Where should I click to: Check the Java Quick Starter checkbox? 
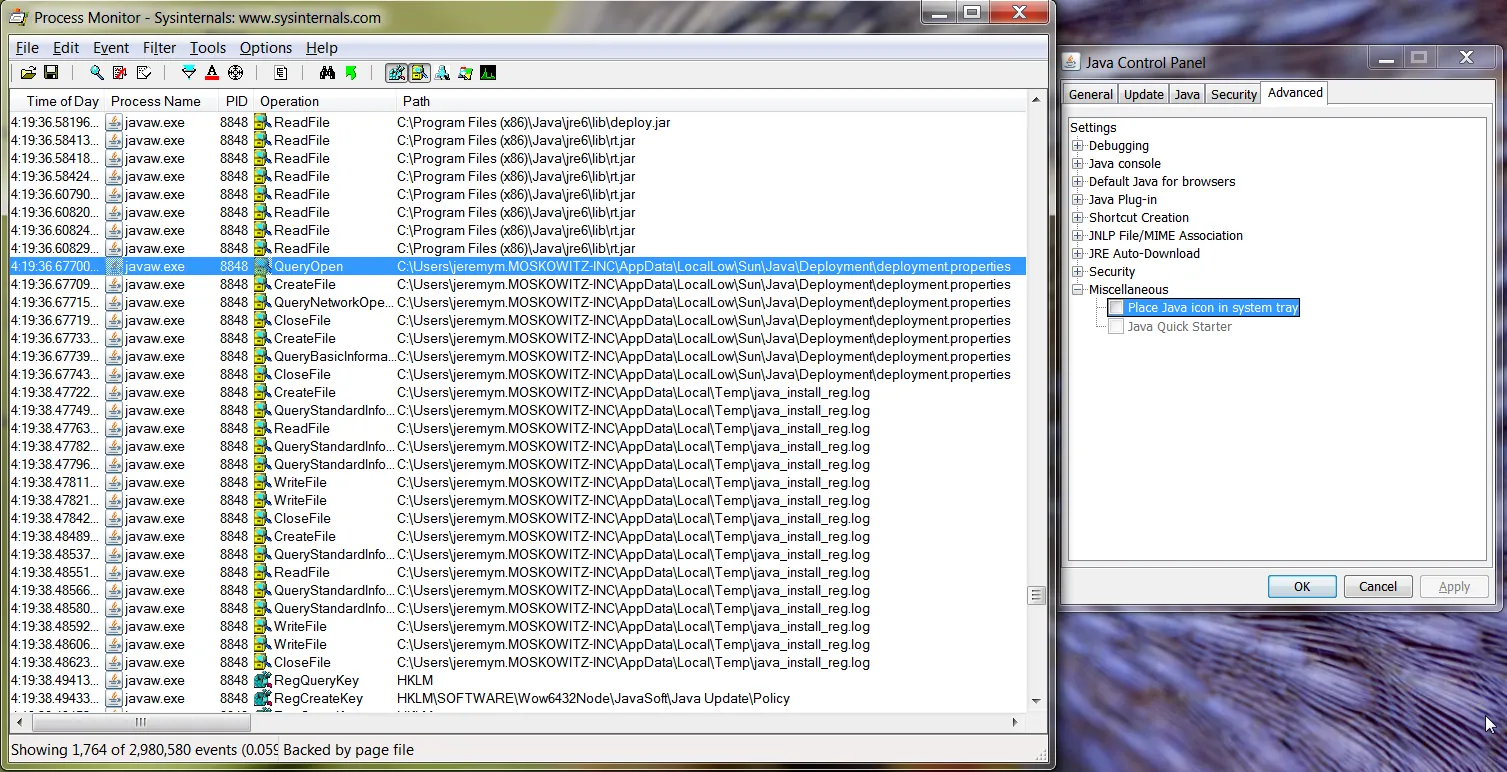tap(1116, 326)
